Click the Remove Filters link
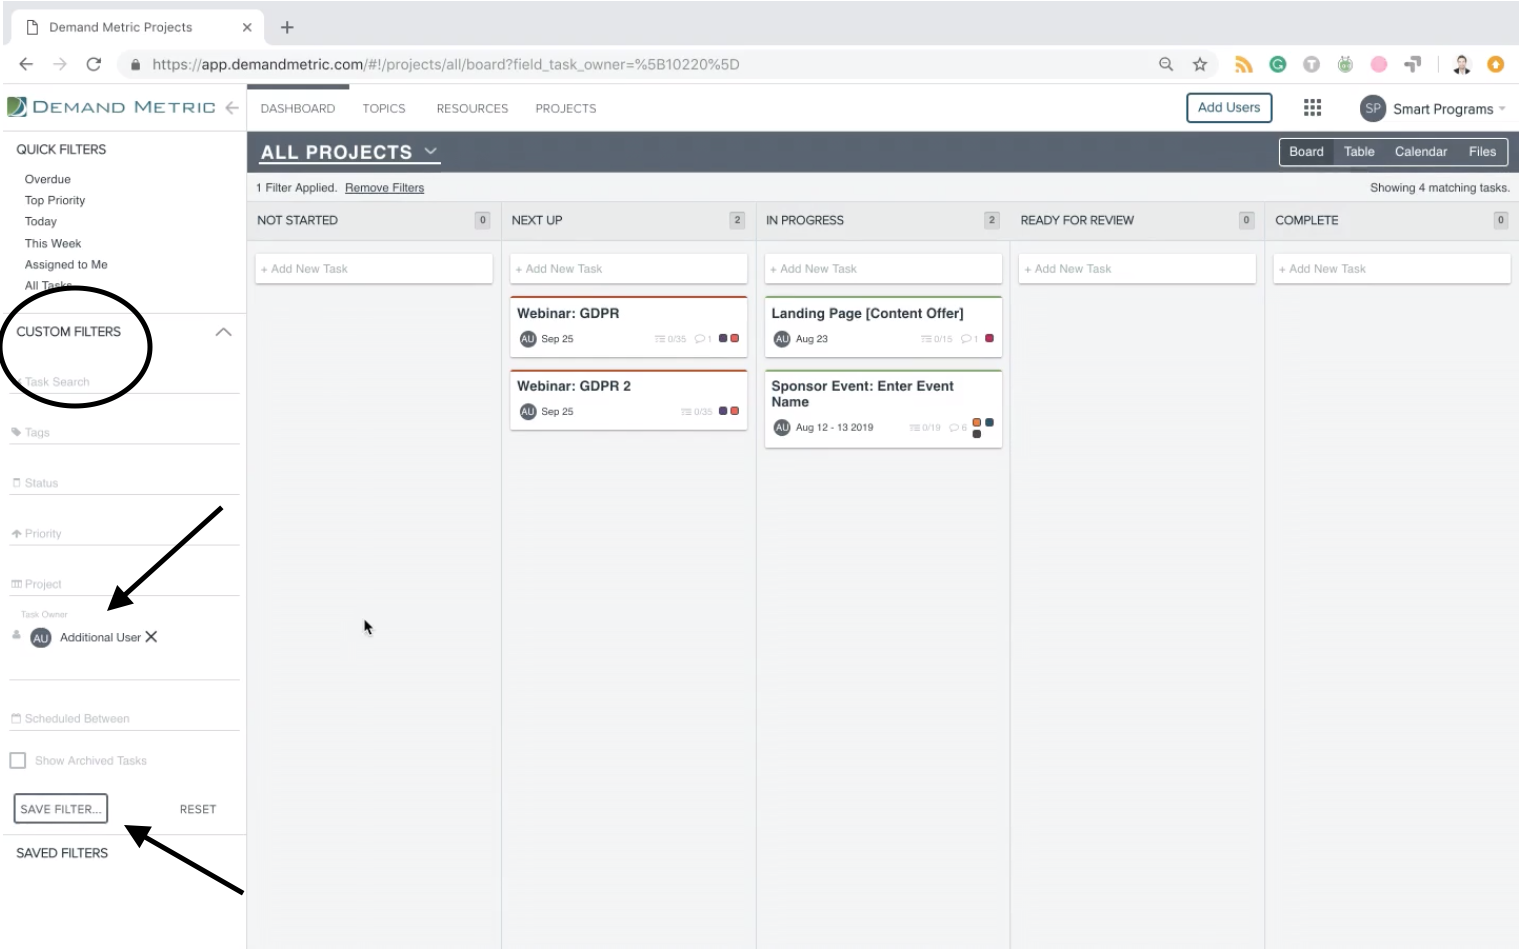Viewport: 1522px width, 952px height. click(x=385, y=188)
